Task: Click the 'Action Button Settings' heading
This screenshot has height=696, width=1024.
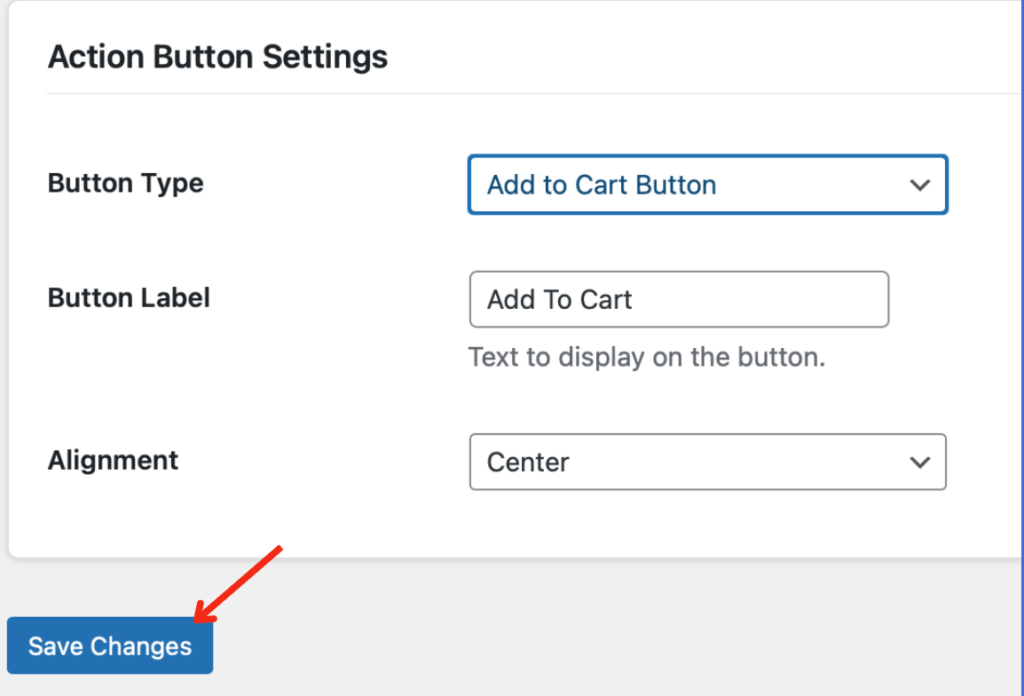Action: (217, 57)
